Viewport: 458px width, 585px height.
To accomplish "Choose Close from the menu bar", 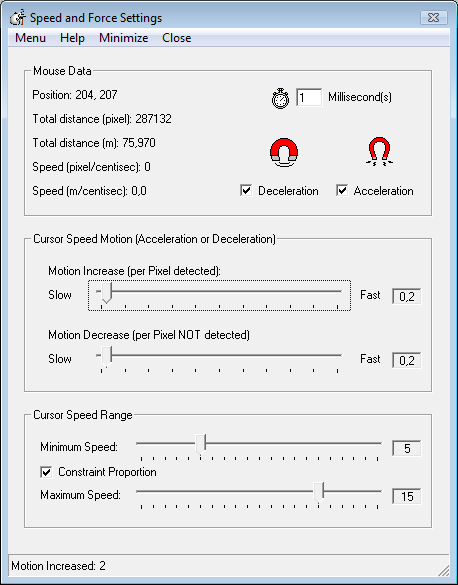I will point(176,38).
